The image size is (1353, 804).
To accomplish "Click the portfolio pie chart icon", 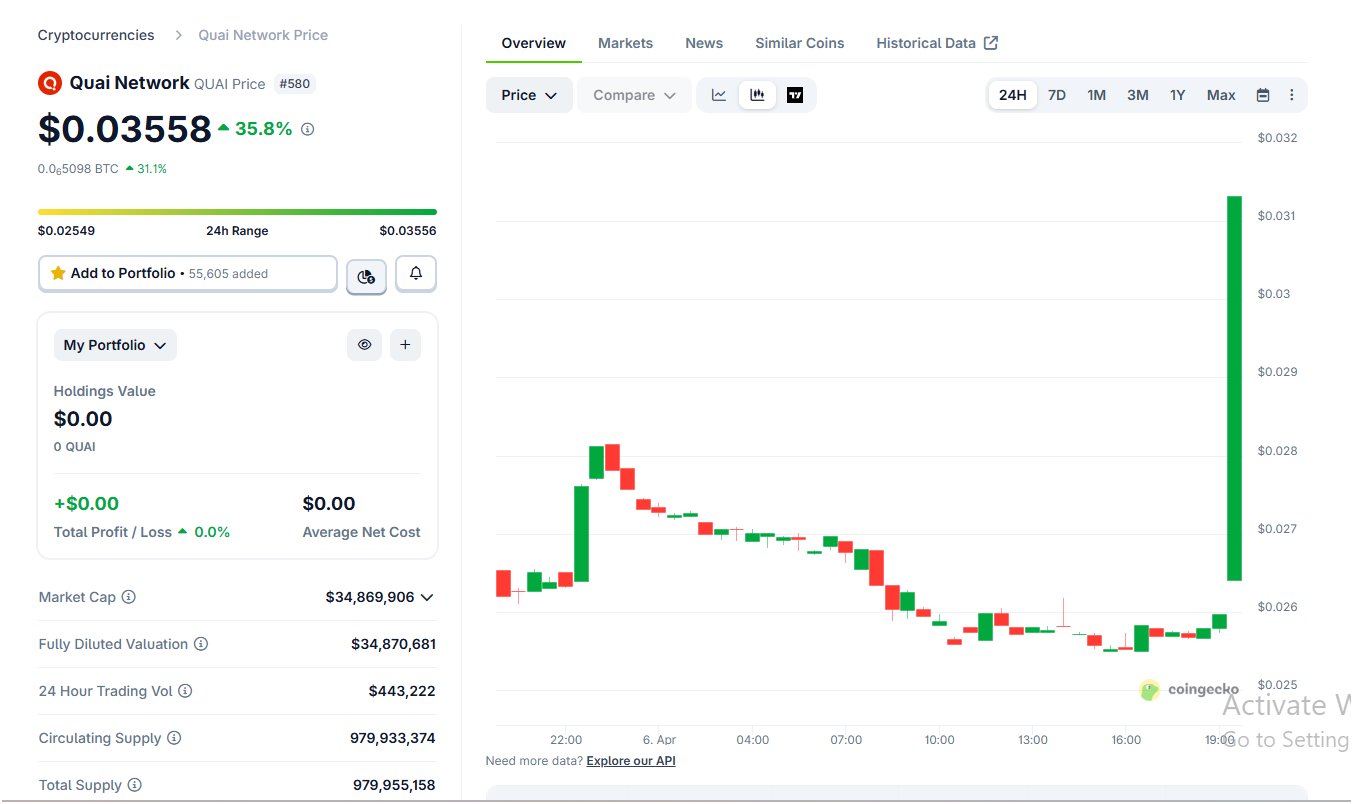I will point(366,276).
